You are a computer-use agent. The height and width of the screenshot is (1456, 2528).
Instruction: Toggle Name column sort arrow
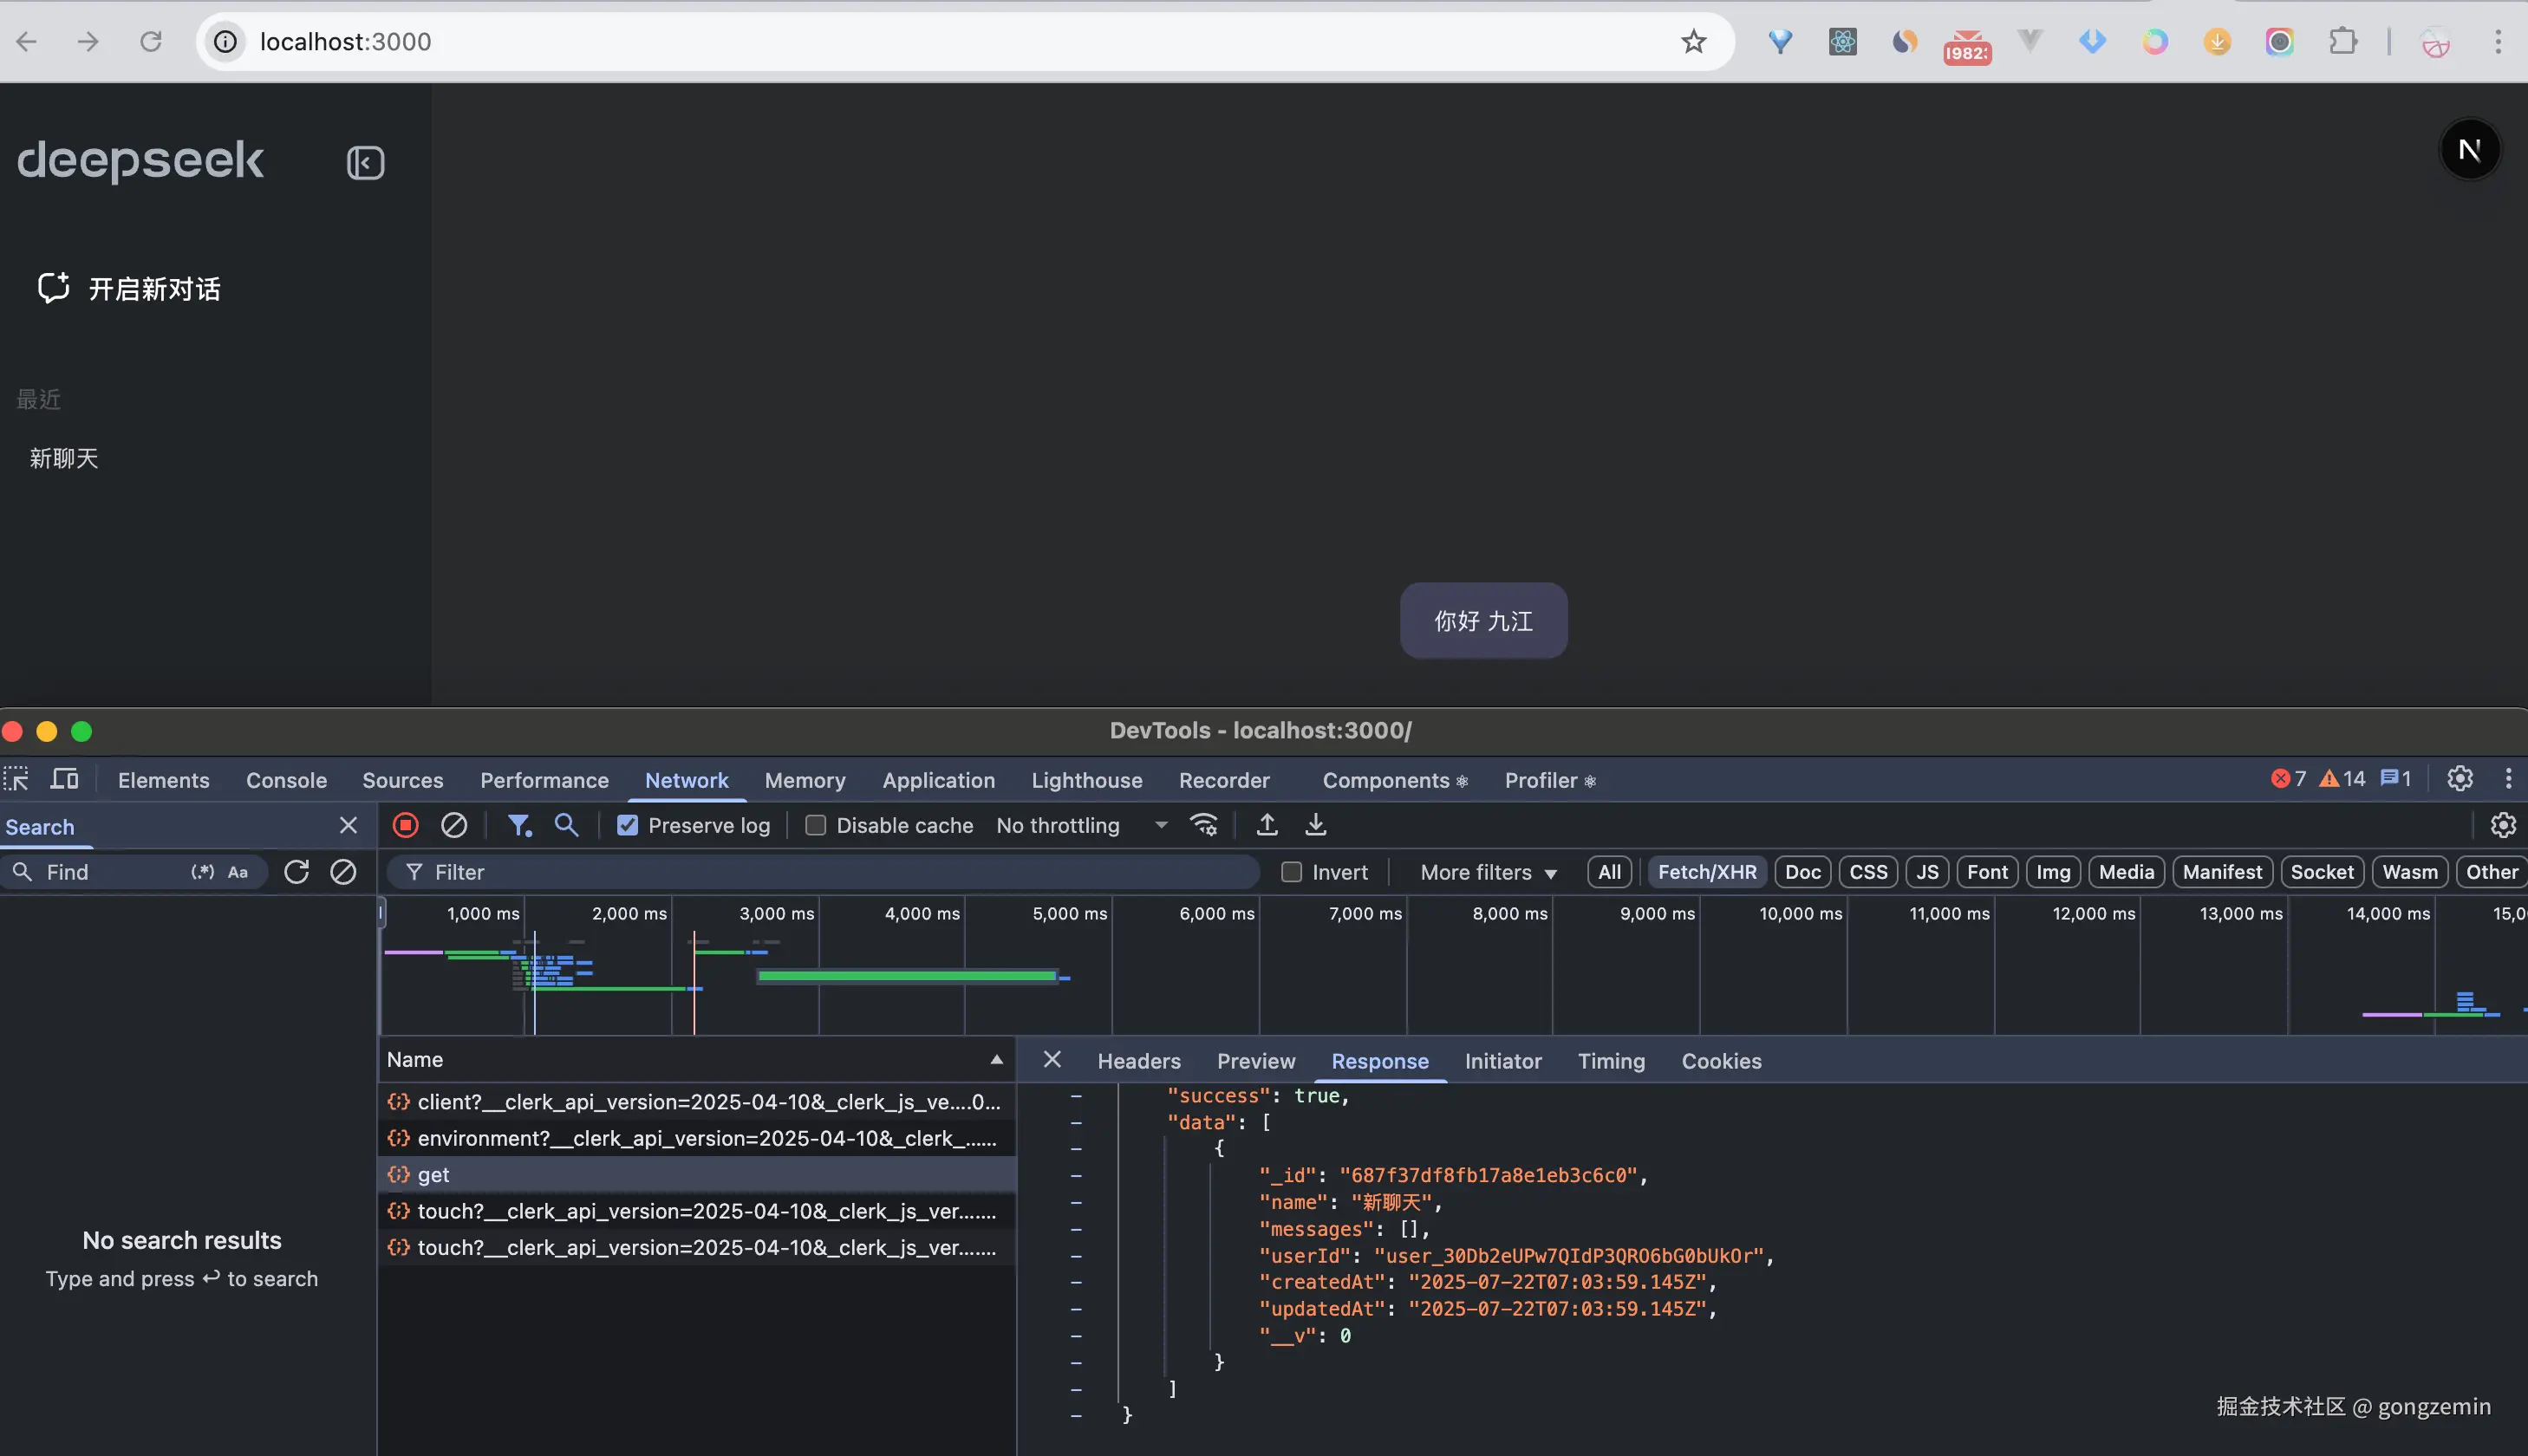(996, 1059)
